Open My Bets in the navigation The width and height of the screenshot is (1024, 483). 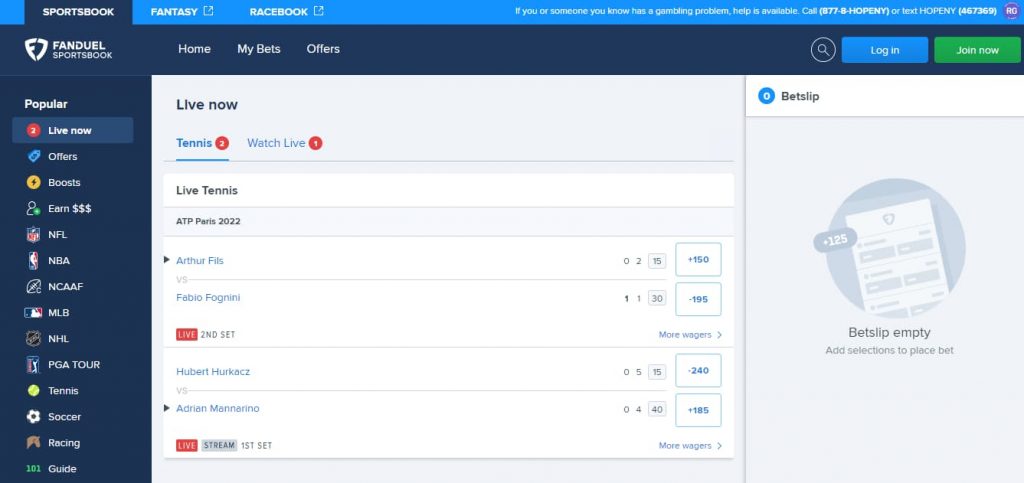click(x=259, y=49)
